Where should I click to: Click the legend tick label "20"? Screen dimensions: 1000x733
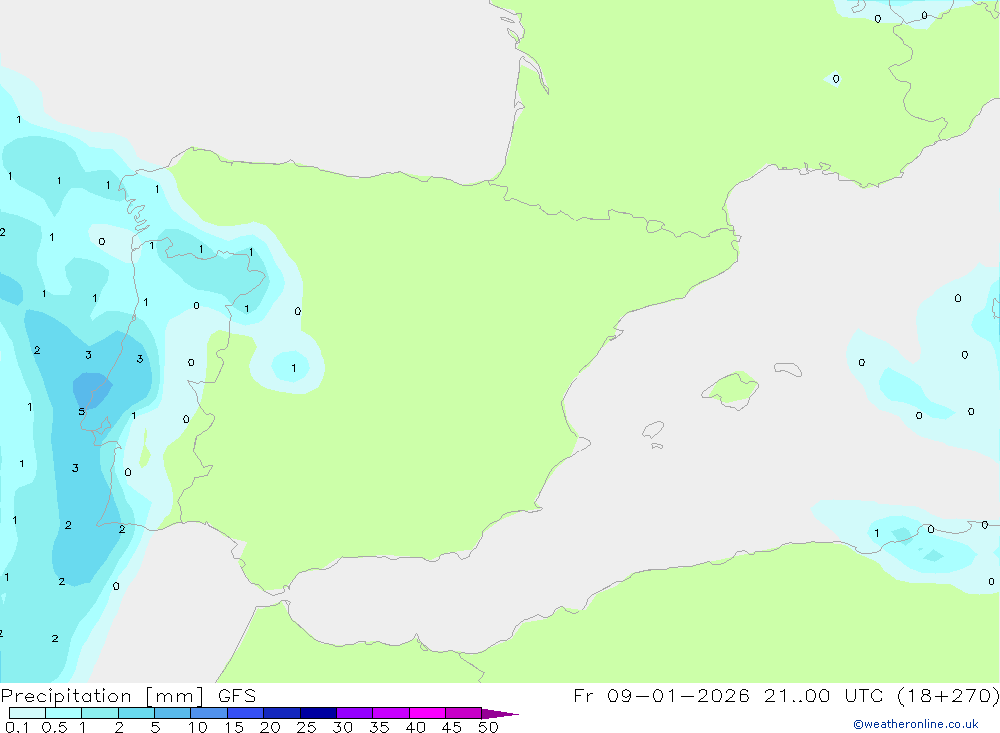[269, 727]
